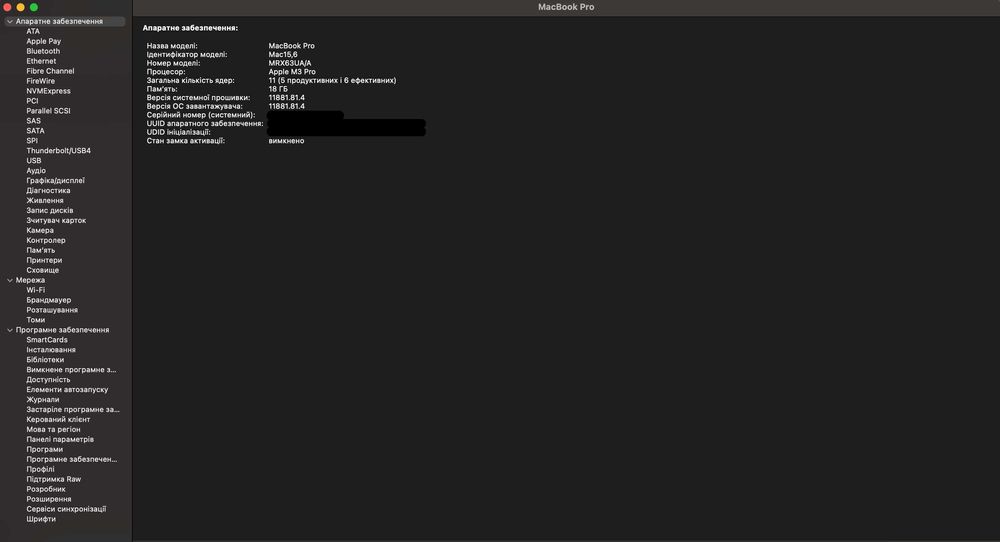Choose Запис дисків item

pyautogui.click(x=50, y=210)
